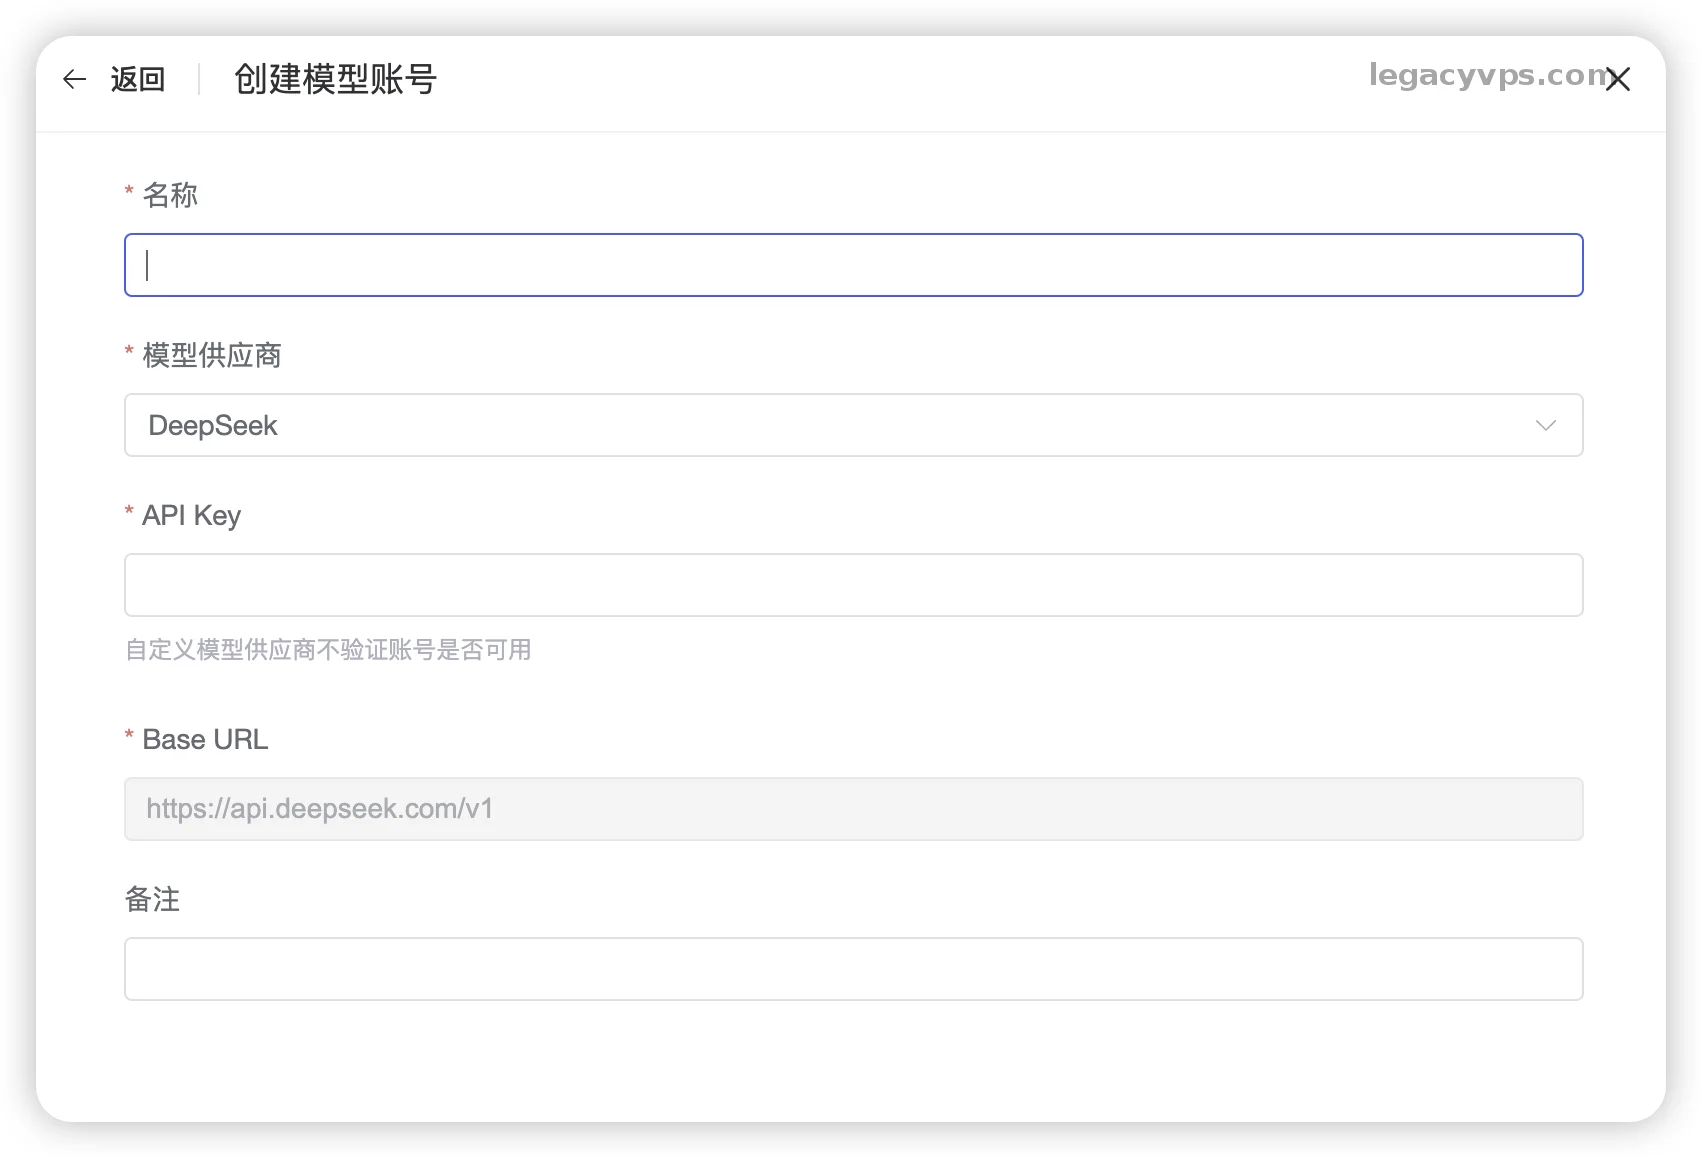Click the API Key field label
The width and height of the screenshot is (1702, 1158).
point(192,515)
